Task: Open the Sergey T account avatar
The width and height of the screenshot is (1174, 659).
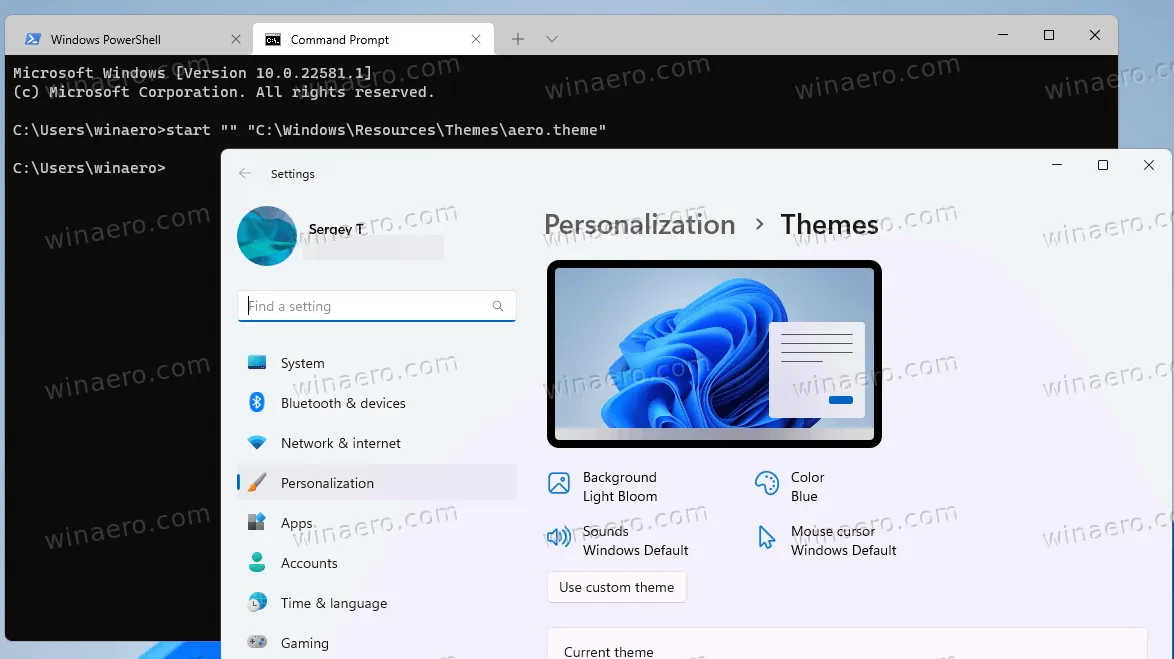Action: 267,236
